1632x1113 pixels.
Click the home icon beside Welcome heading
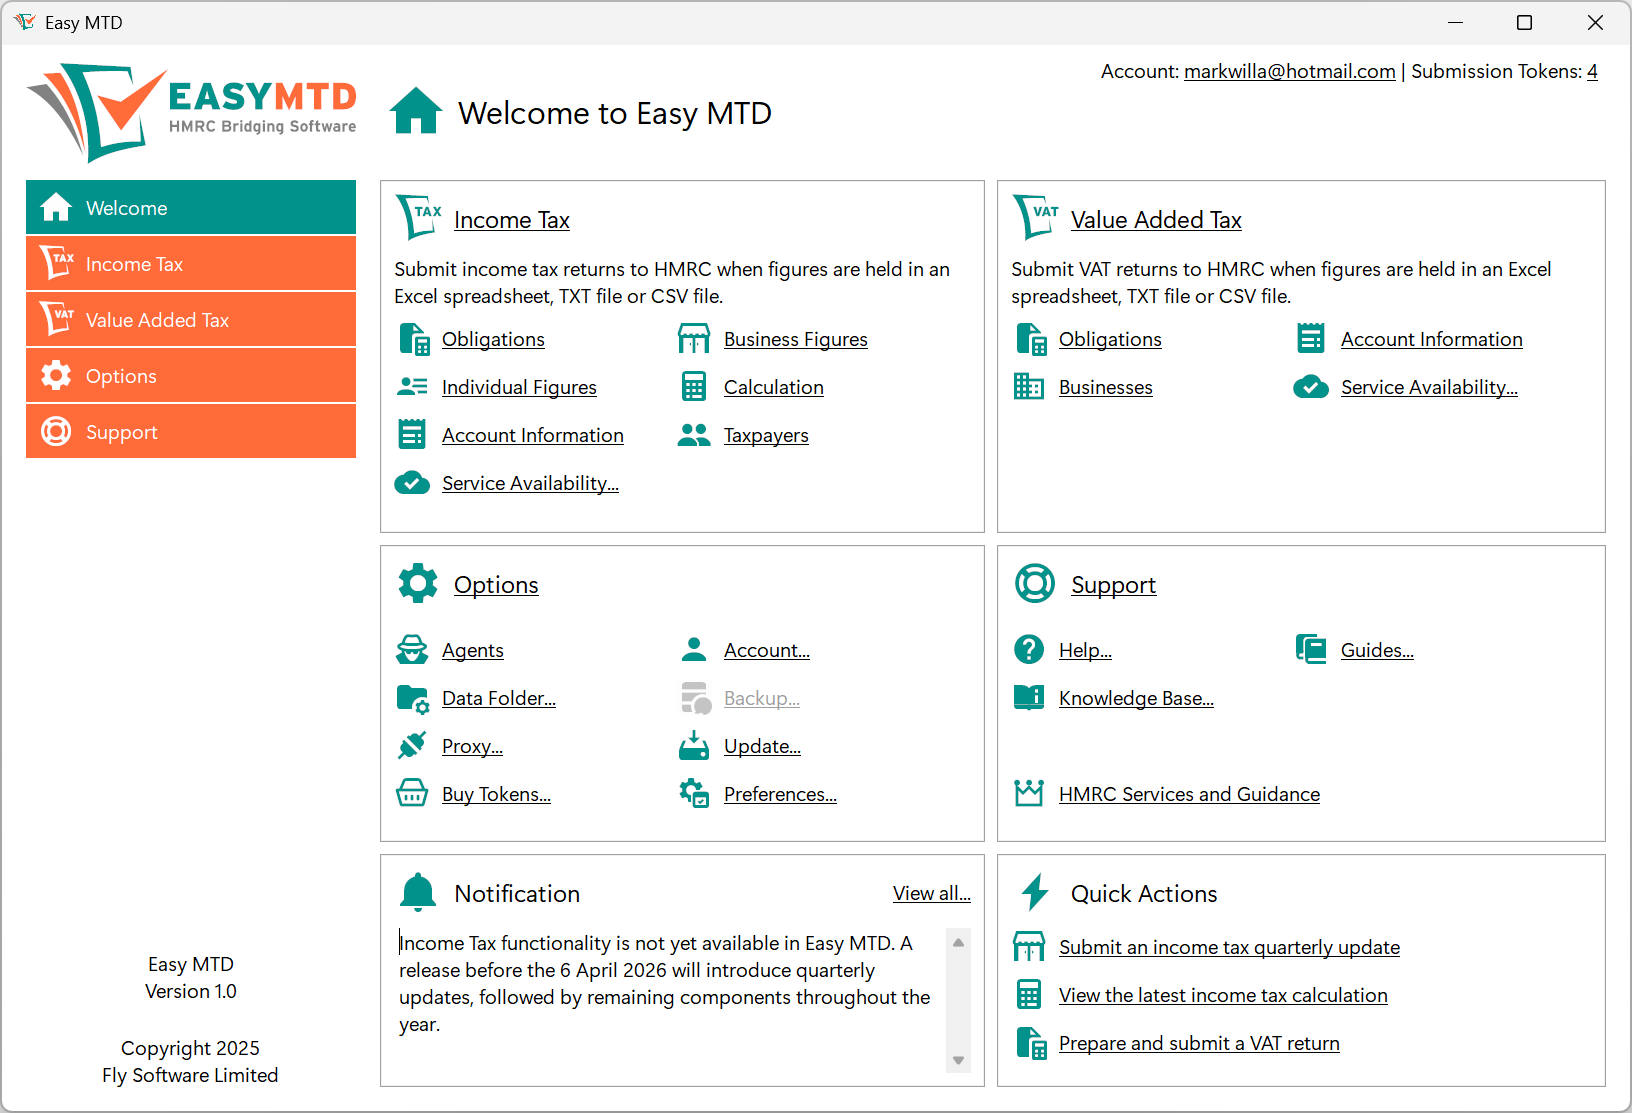[417, 111]
